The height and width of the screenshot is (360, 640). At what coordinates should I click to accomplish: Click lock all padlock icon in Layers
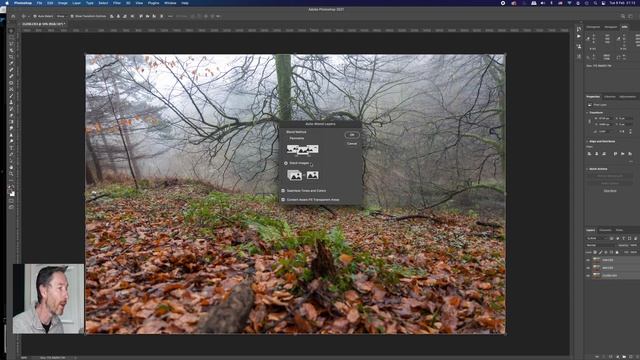click(x=617, y=252)
